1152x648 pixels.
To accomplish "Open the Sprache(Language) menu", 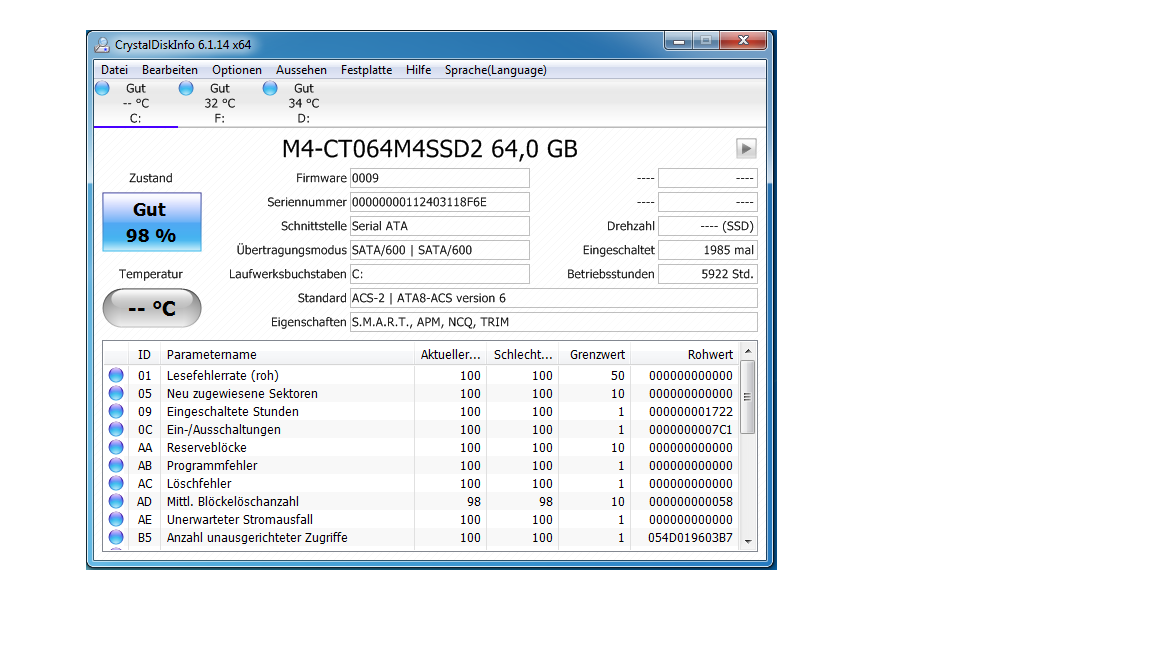I will click(x=495, y=70).
